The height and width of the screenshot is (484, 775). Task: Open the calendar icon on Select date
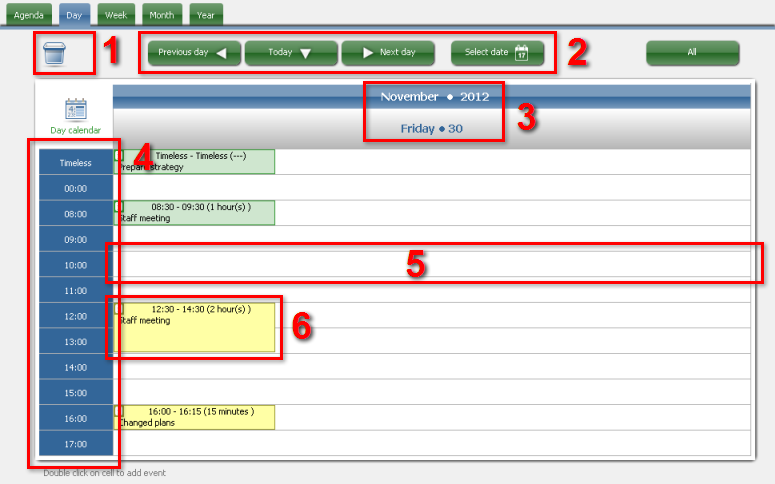521,53
